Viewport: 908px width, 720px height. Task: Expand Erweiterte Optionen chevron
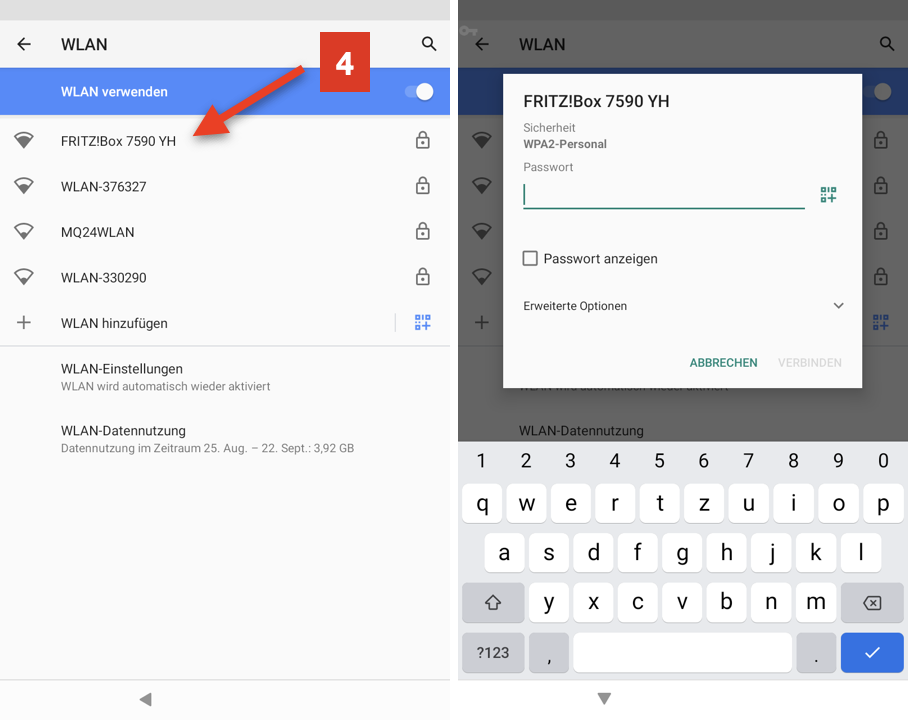point(838,306)
